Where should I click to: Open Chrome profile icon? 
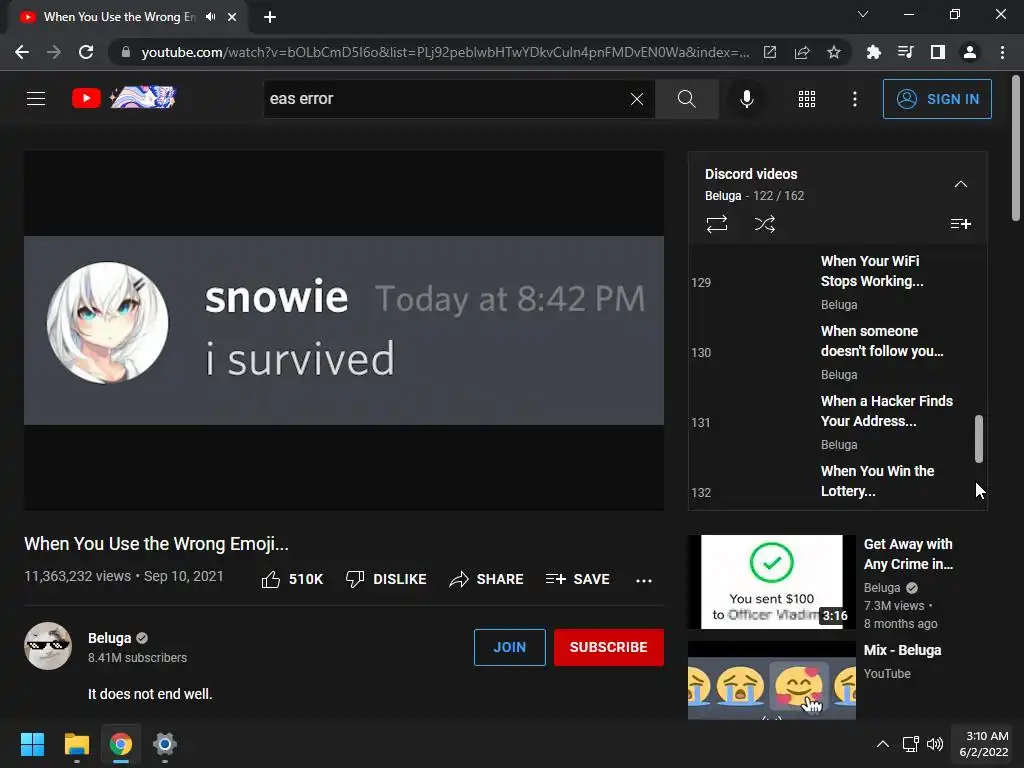click(x=970, y=52)
